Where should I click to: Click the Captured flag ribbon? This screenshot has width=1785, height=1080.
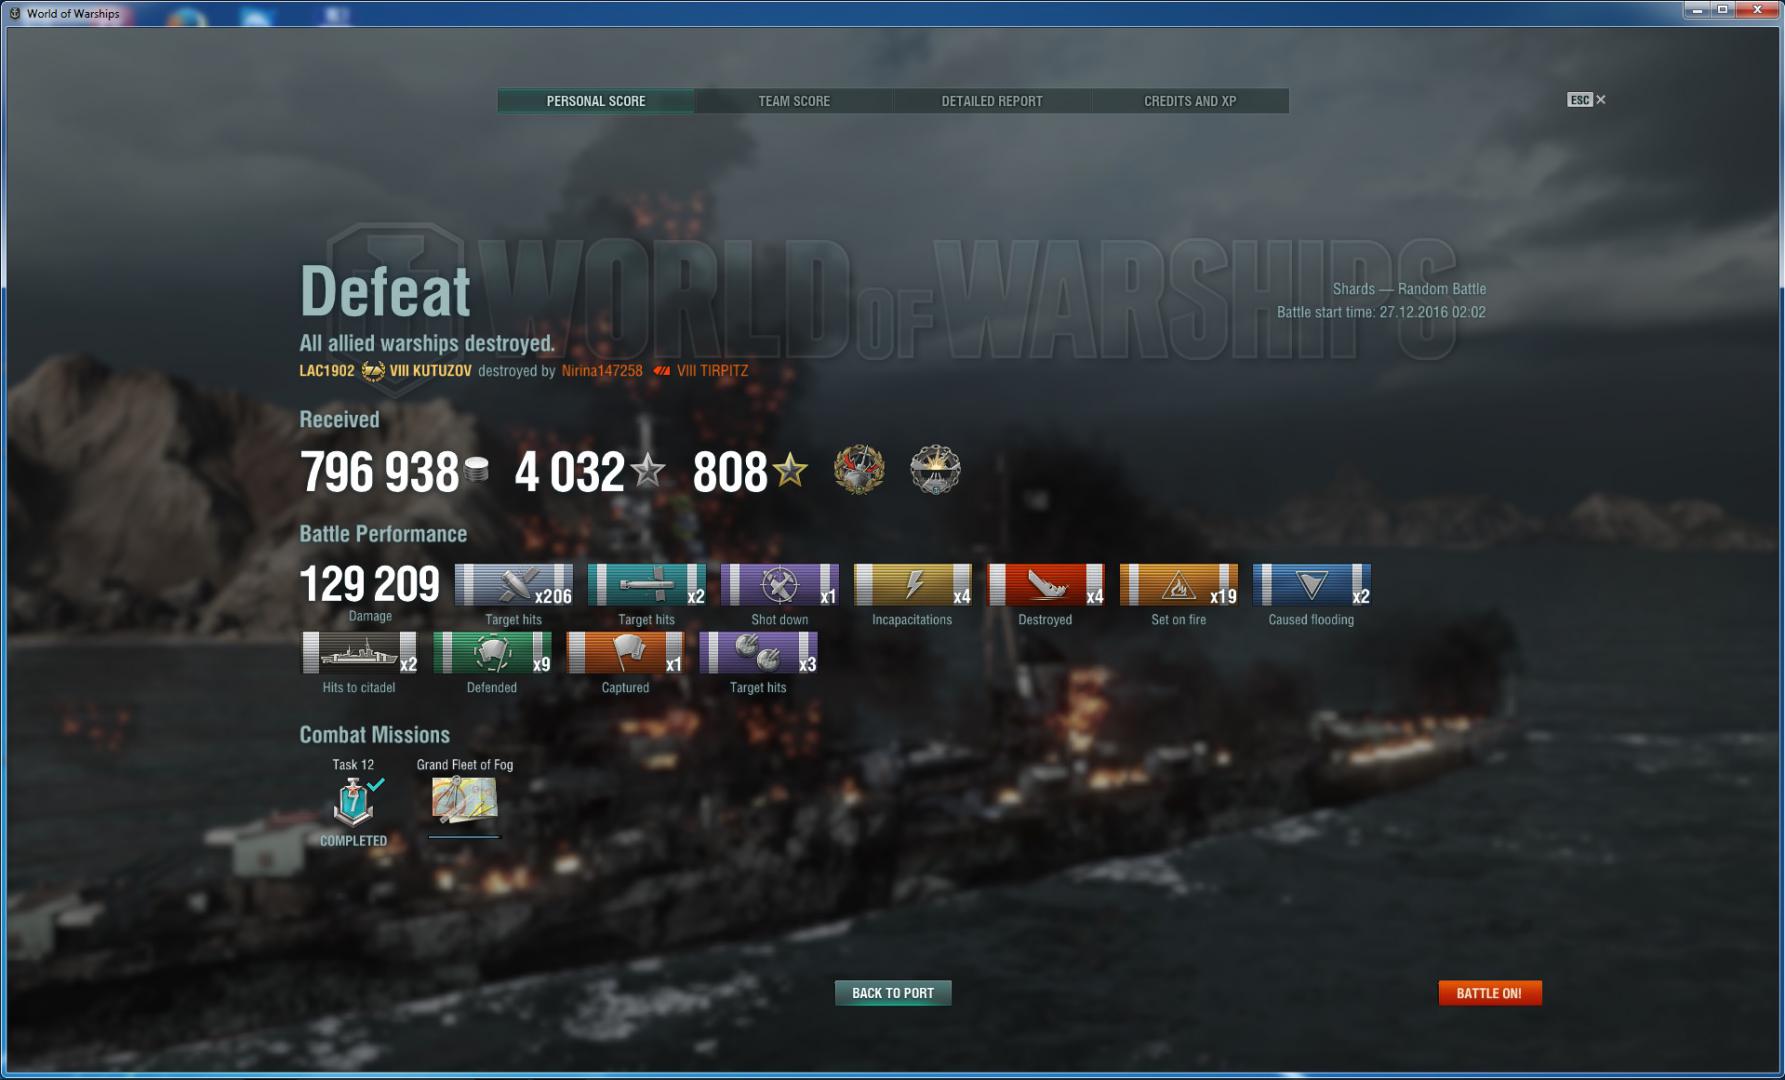tap(626, 653)
